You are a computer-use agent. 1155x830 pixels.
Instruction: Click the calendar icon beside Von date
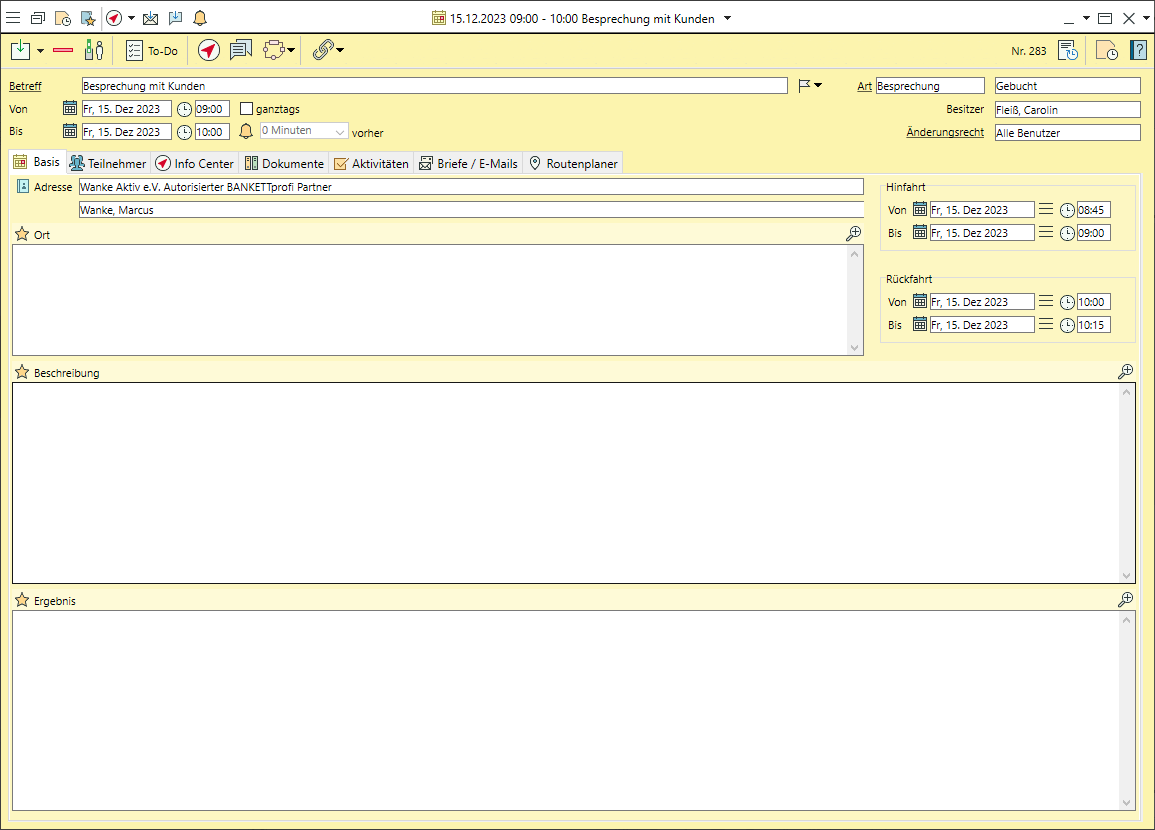70,109
